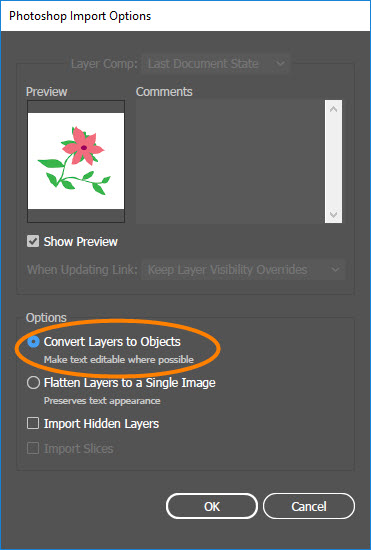Click the Make text editable where possible text
Viewport: 371px width, 550px height.
tap(119, 360)
